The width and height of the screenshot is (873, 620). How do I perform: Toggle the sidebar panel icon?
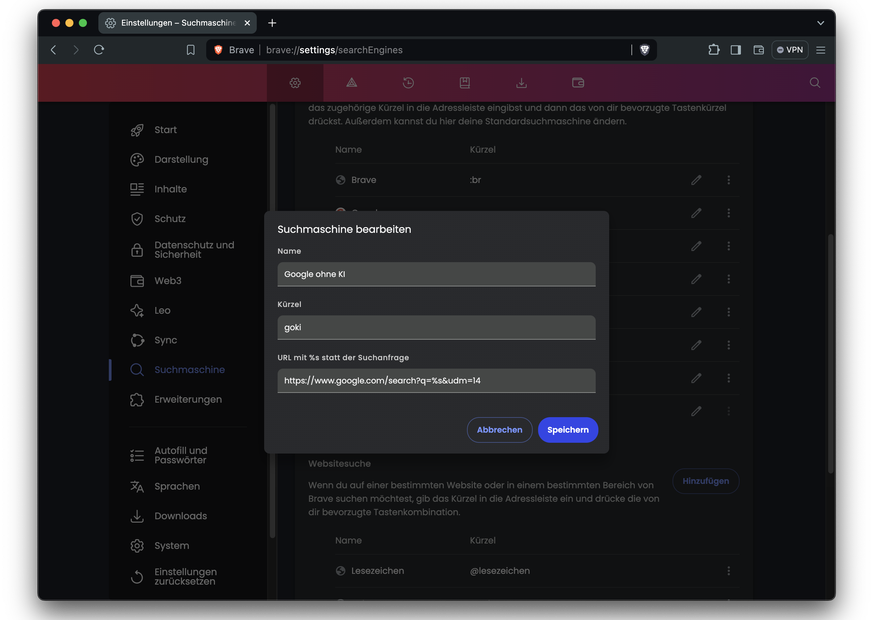tap(736, 50)
